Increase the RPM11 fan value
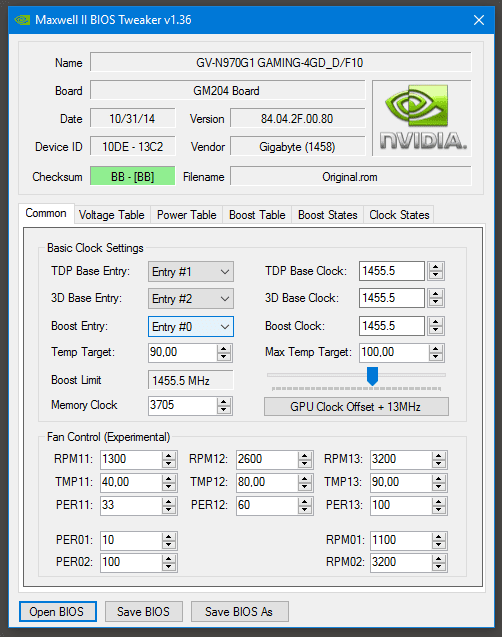Viewport: 502px width, 637px height. tap(169, 455)
